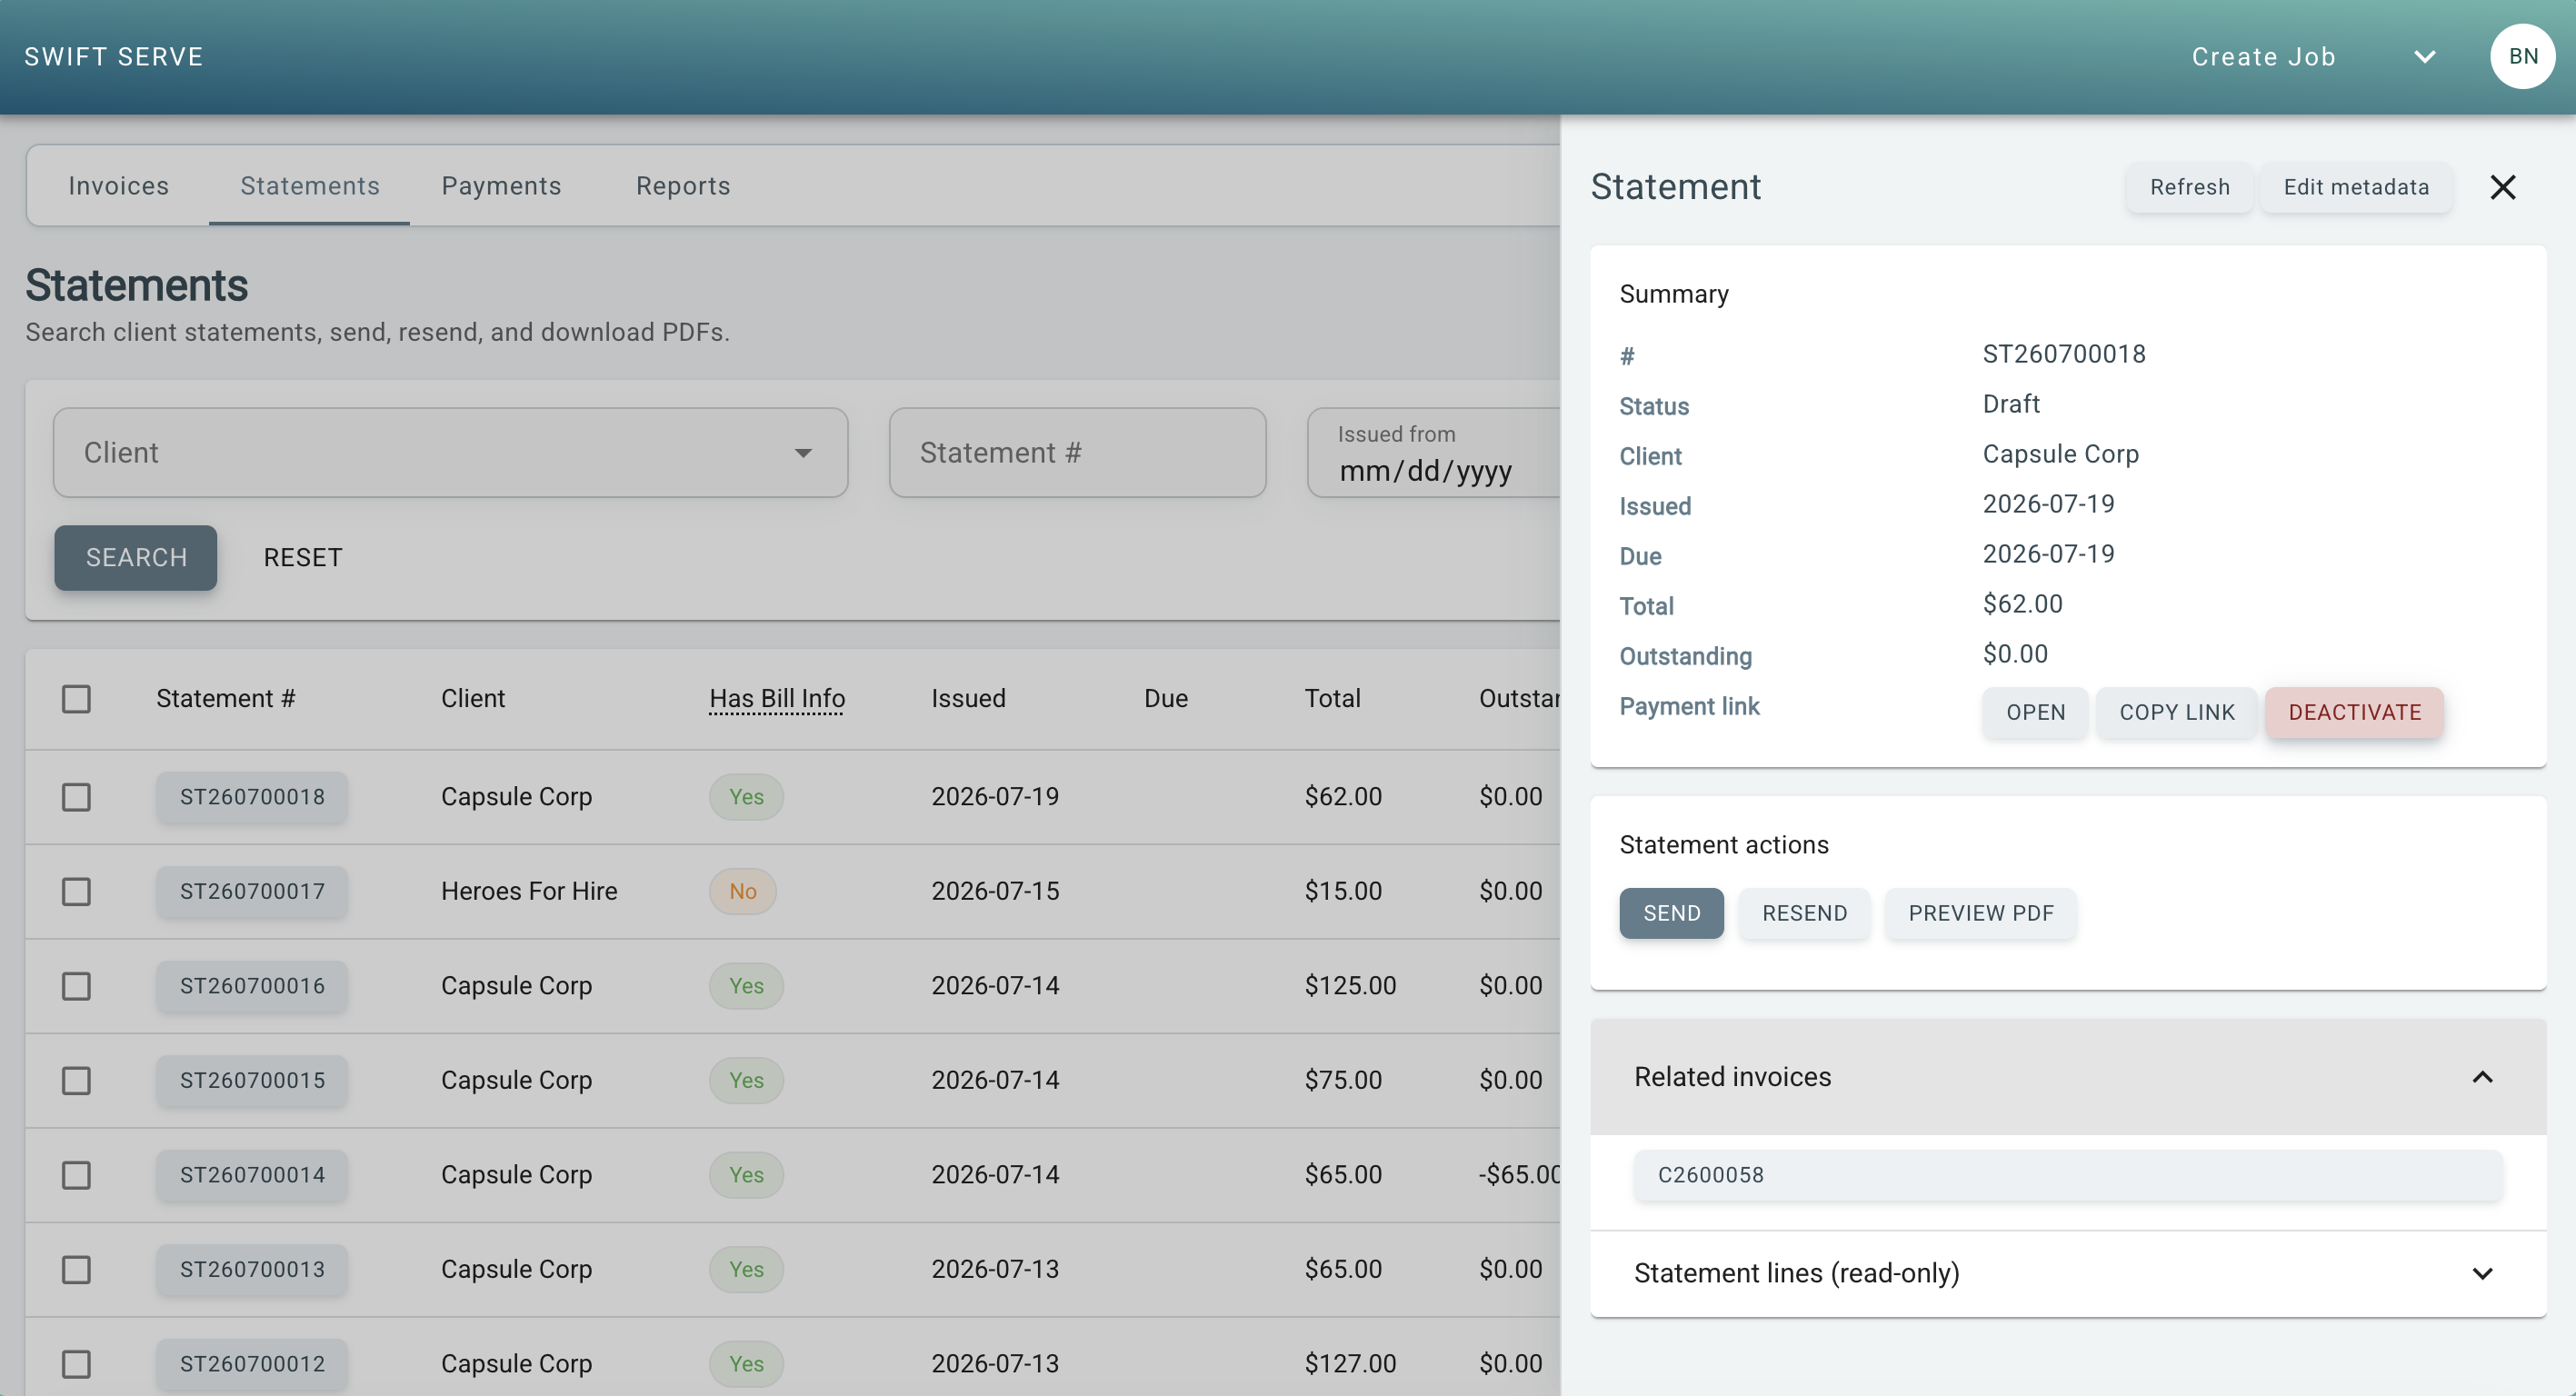
Task: Switch to the Payments tab
Action: click(x=501, y=186)
